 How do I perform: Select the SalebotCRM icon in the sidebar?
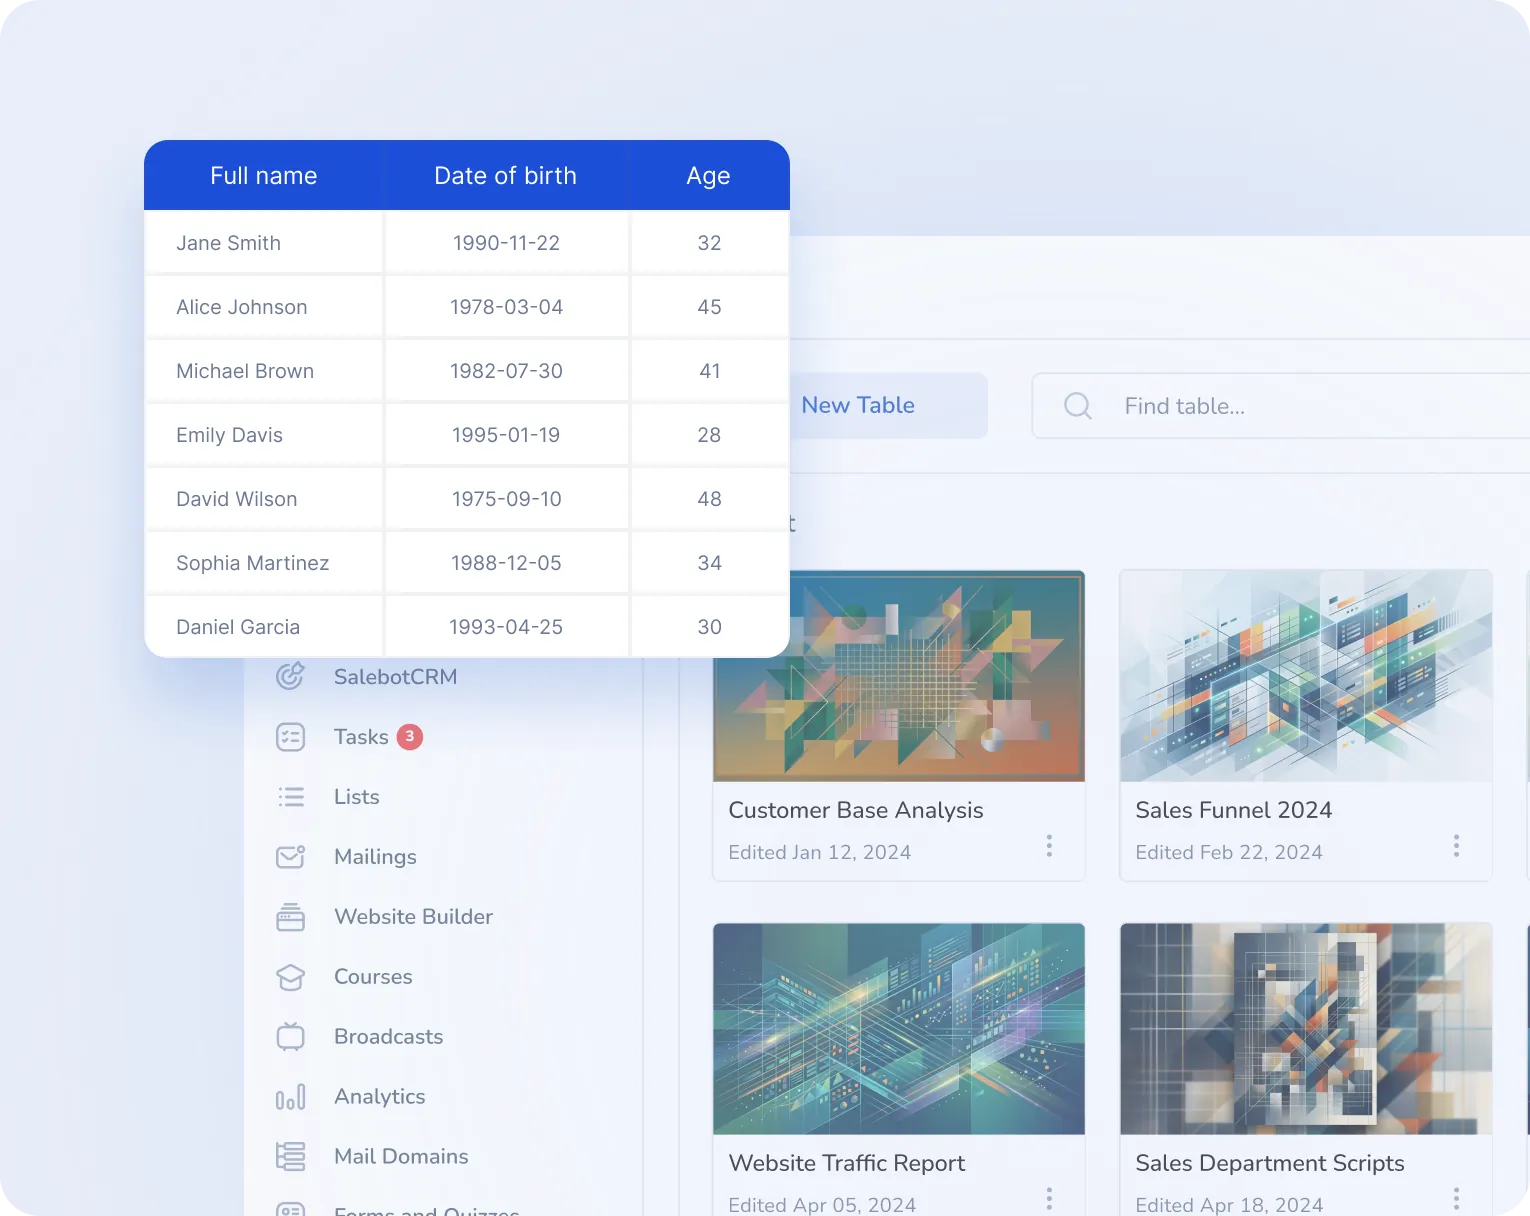click(x=290, y=676)
